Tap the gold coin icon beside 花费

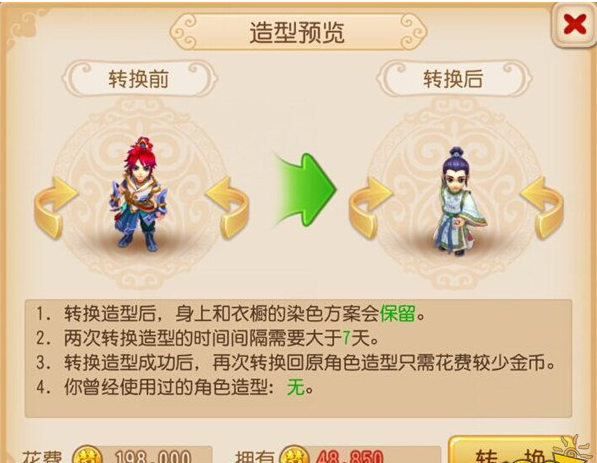(x=88, y=455)
